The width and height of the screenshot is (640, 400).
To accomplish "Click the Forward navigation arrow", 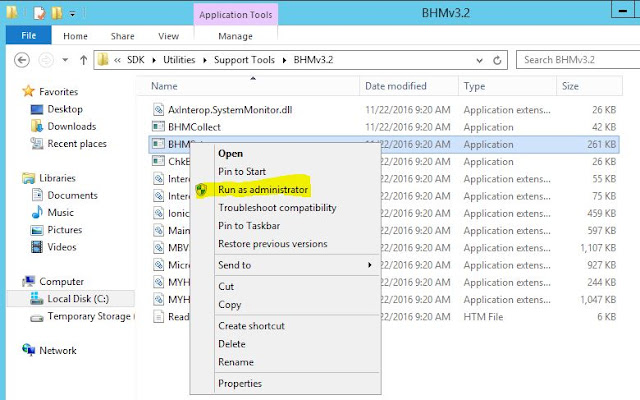I will tap(46, 60).
